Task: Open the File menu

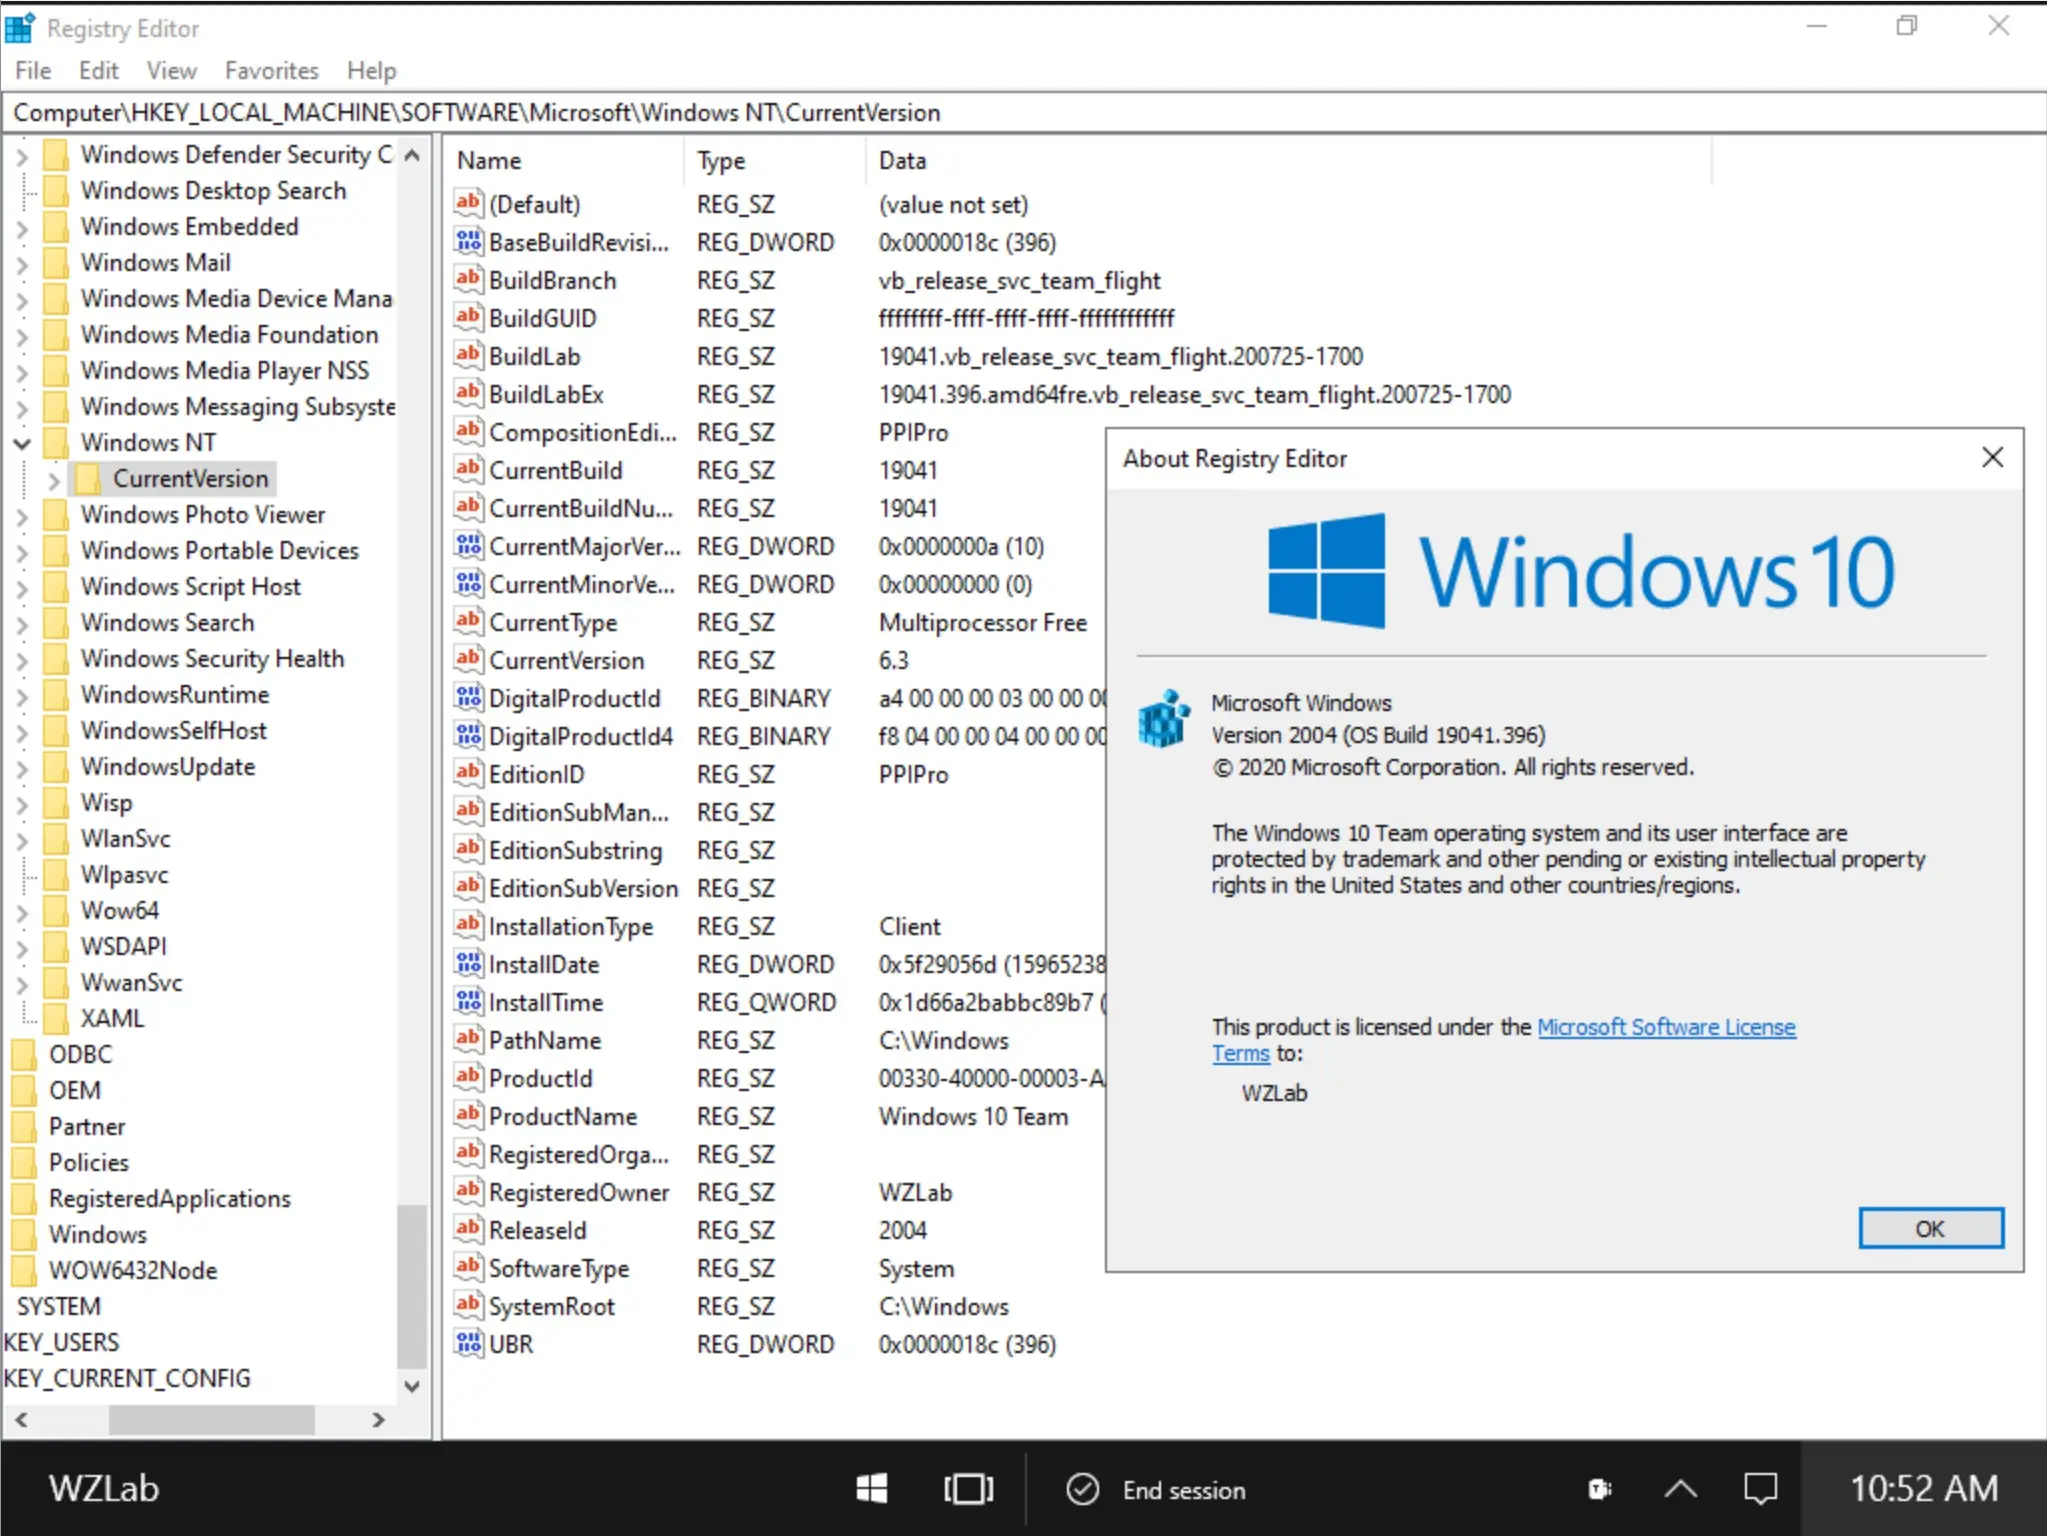Action: pos(33,70)
